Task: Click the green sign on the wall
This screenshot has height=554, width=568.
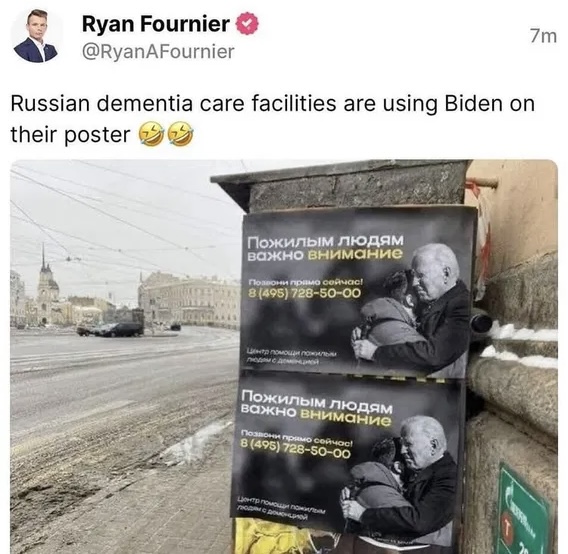Action: [x=523, y=509]
